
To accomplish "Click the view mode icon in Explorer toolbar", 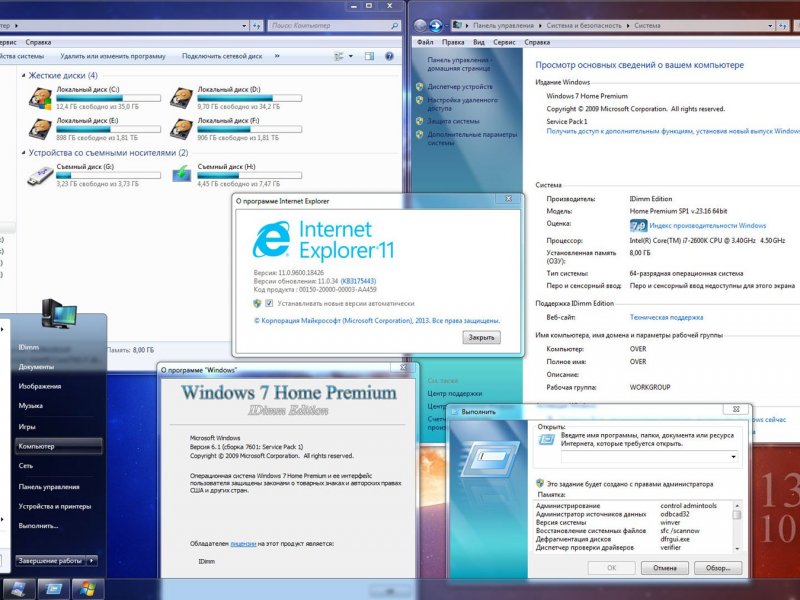I will tap(339, 57).
